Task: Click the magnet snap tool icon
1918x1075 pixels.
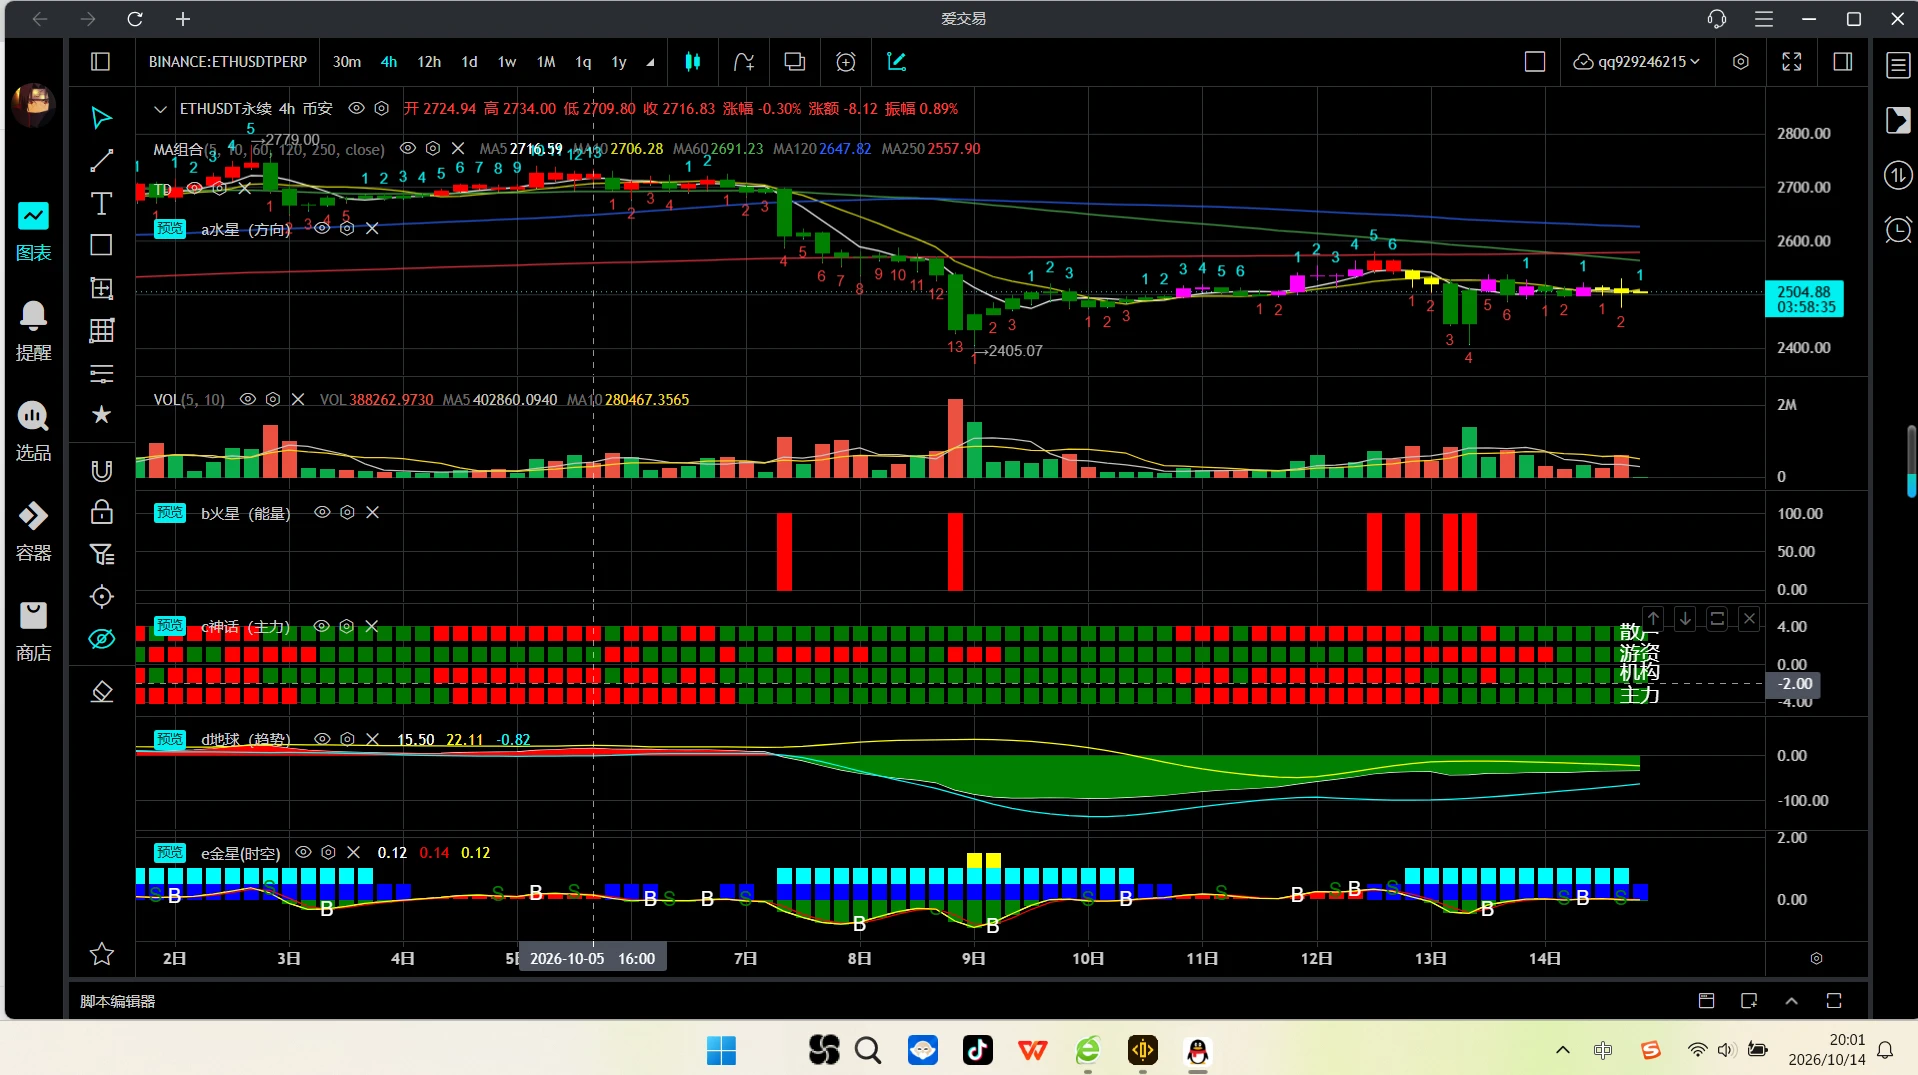Action: click(x=101, y=470)
